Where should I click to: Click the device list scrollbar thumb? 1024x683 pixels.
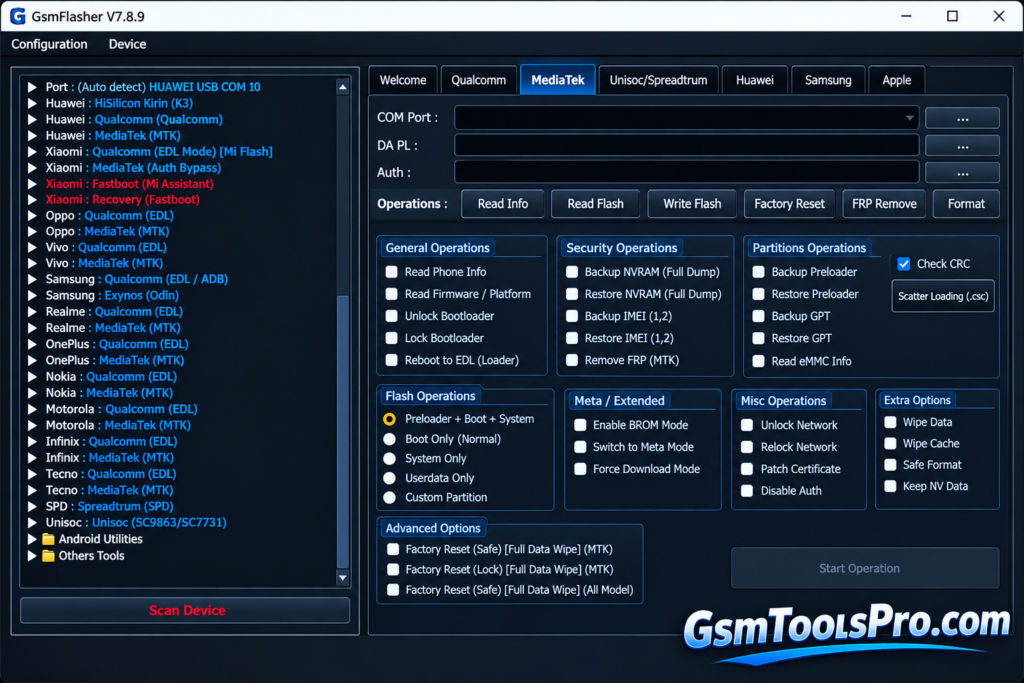point(343,431)
